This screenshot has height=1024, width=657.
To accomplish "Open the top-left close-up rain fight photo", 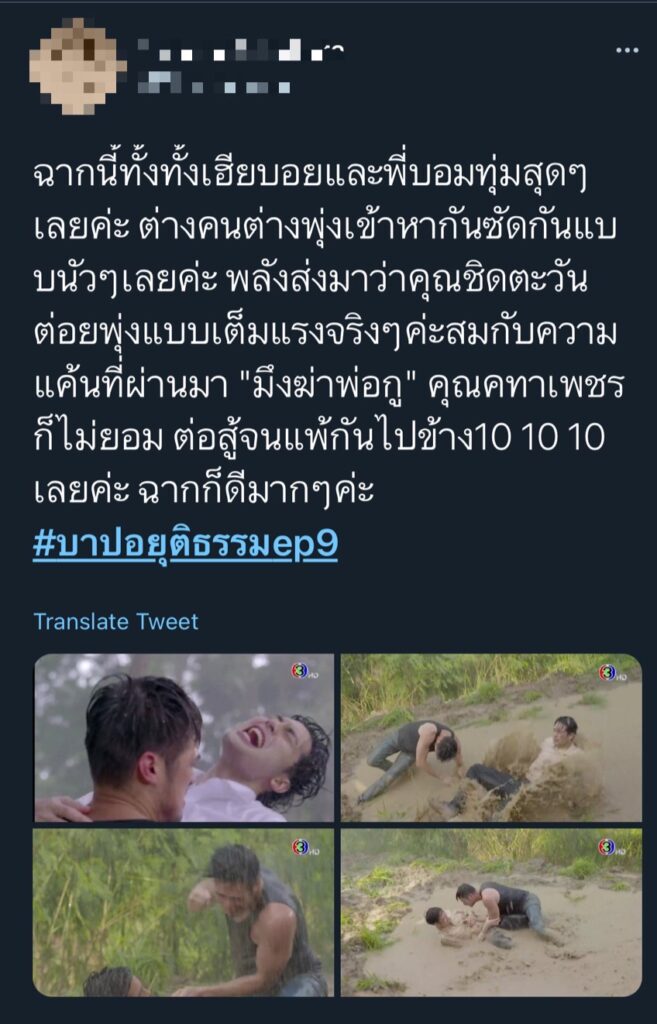I will [184, 737].
